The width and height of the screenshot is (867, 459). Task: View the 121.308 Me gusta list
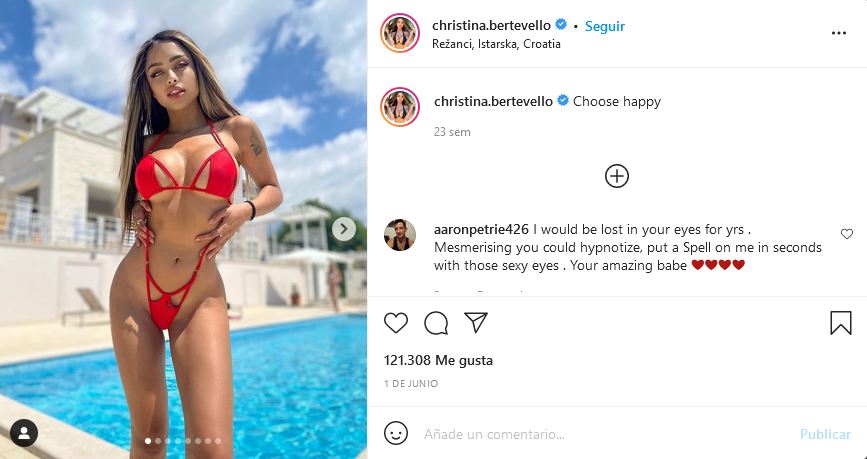438,360
